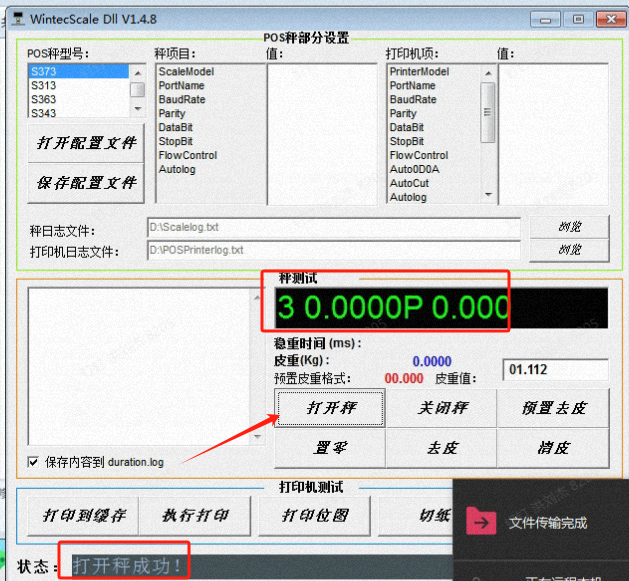Click 文件传输完成 notification text
The height and width of the screenshot is (581, 629).
[548, 523]
